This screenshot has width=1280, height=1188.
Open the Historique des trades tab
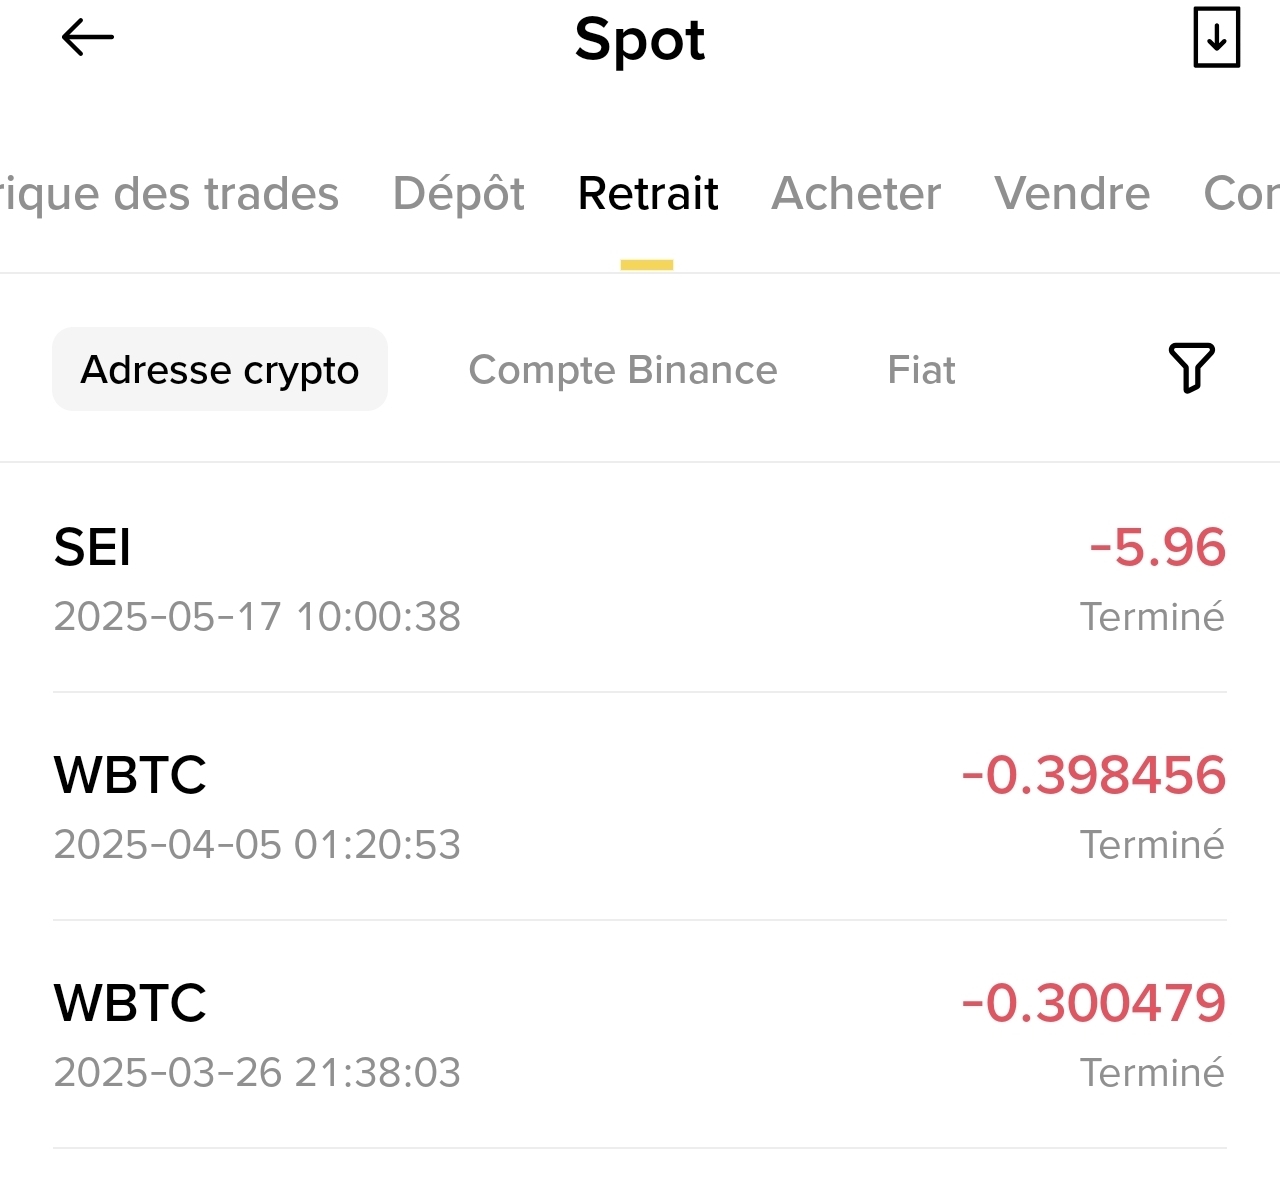[x=170, y=194]
